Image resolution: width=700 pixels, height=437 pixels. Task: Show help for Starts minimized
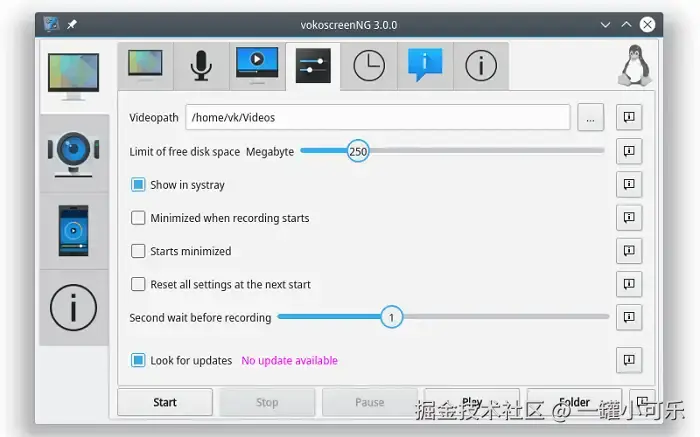coord(629,251)
